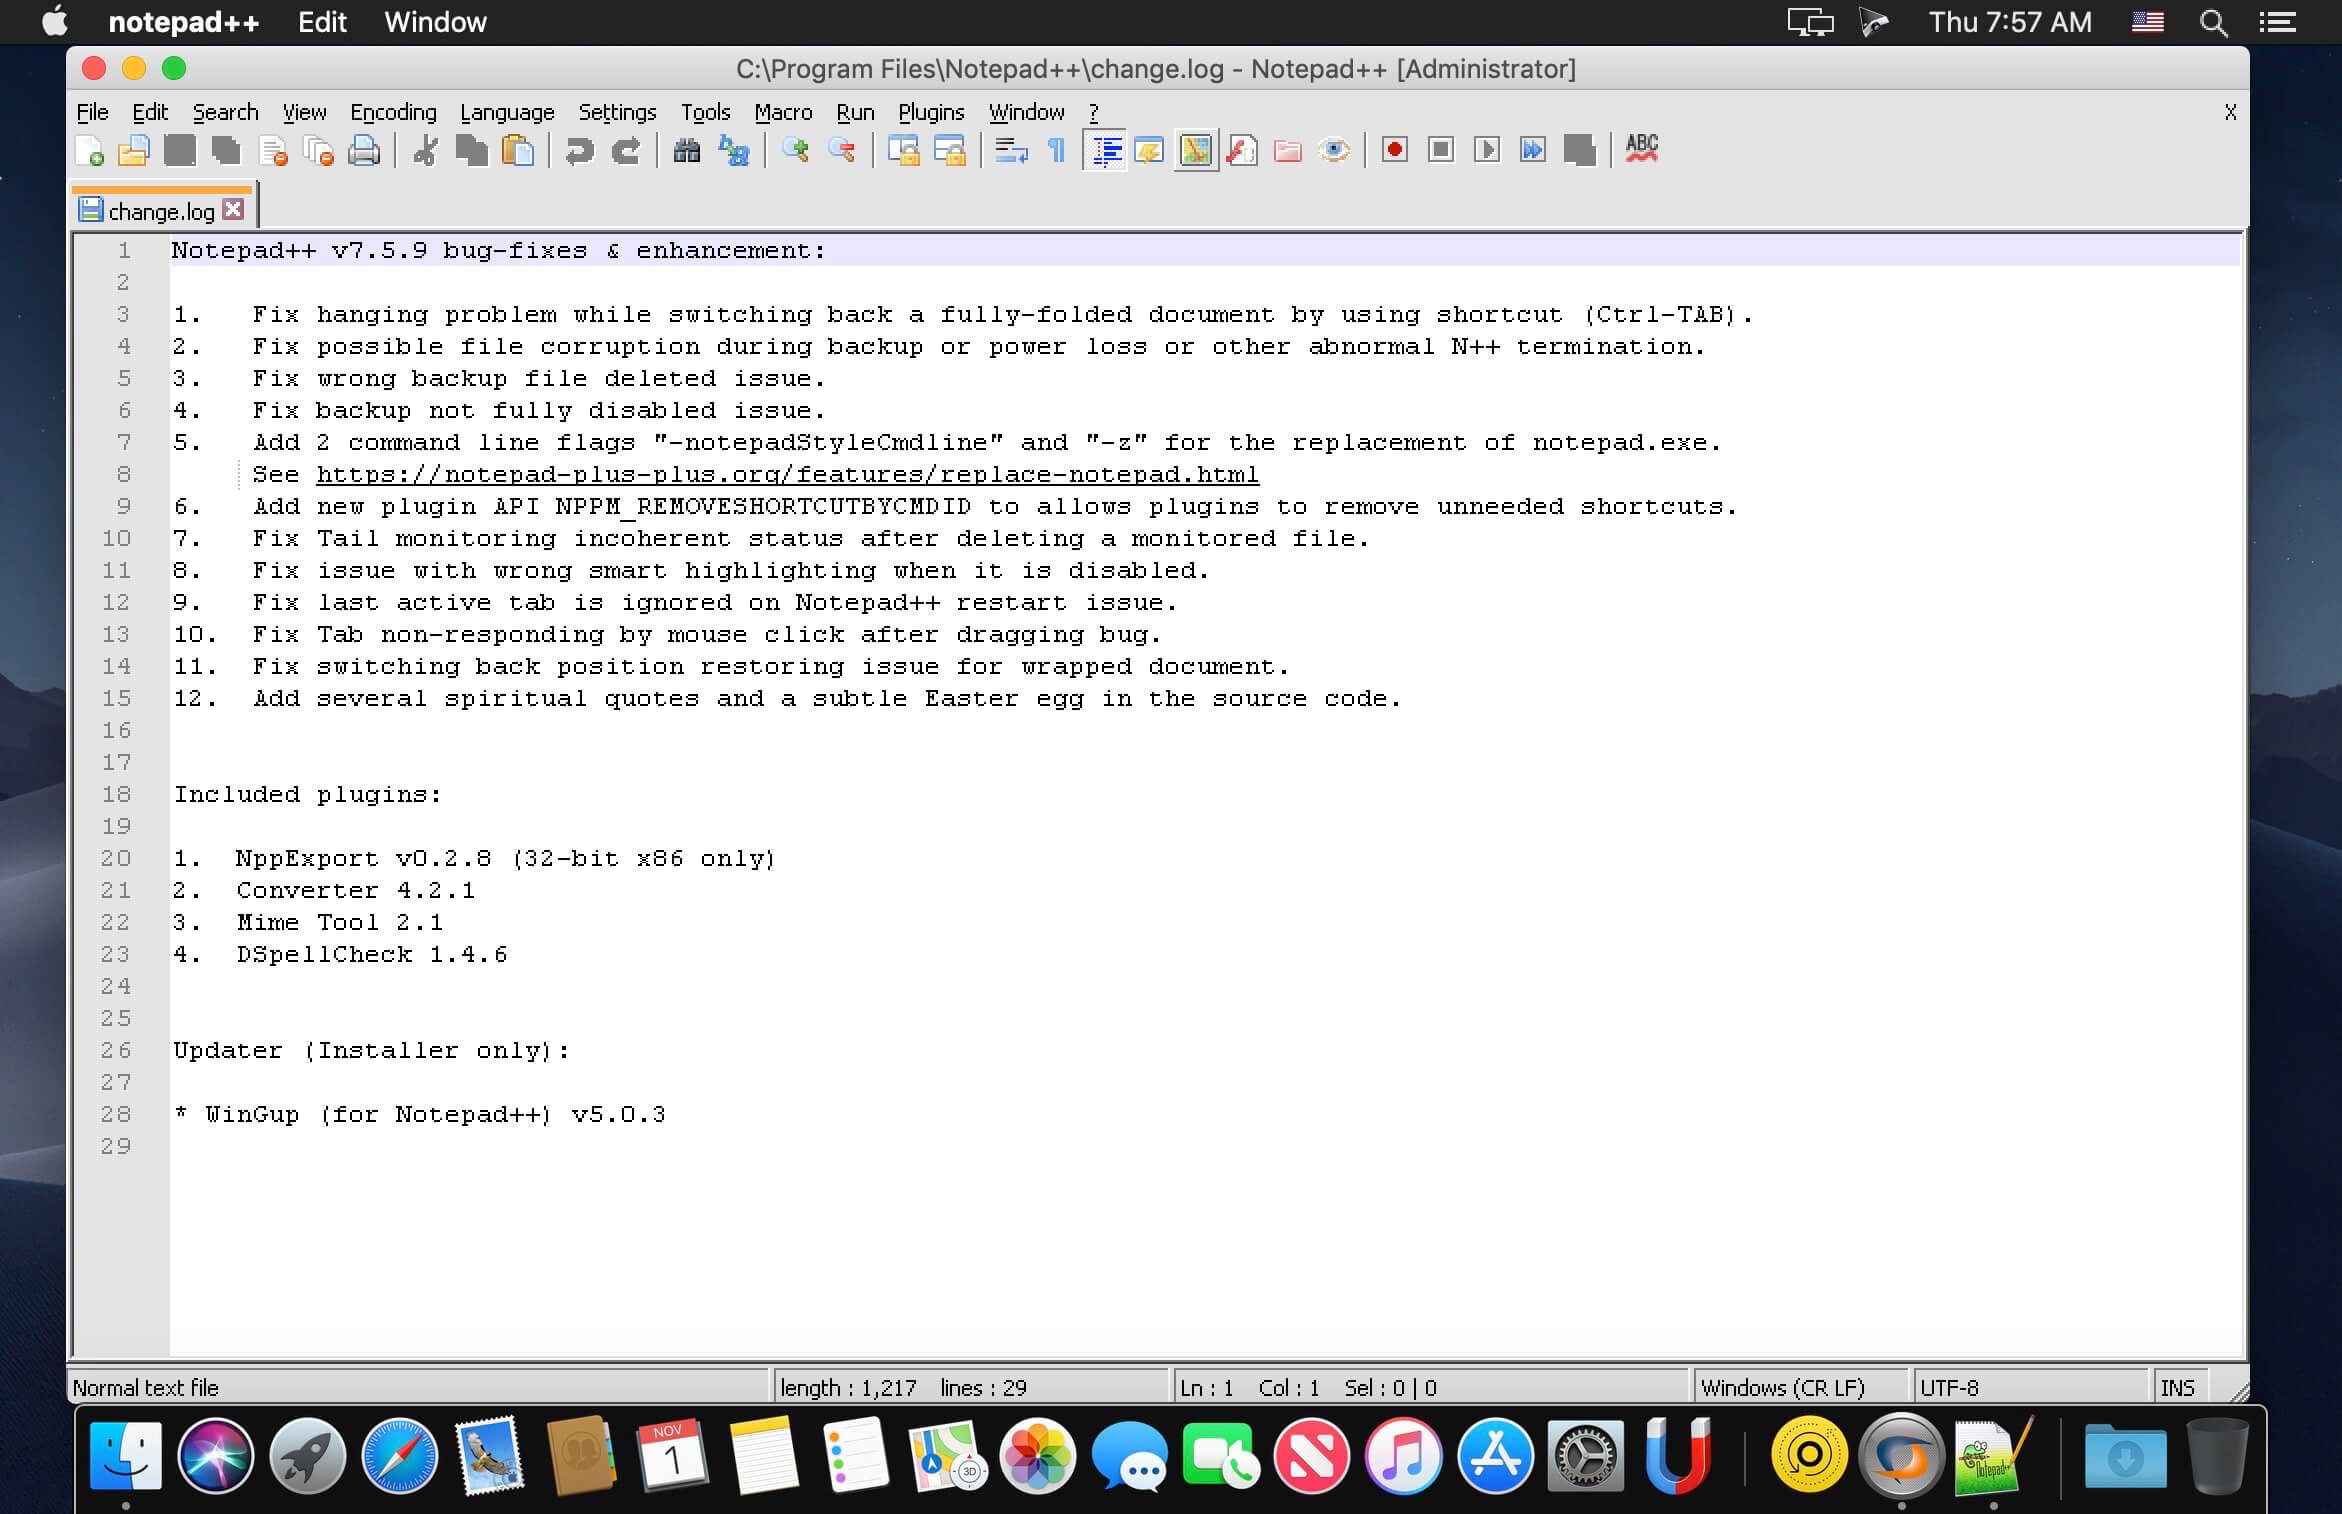Open the replace-notepad.html hyperlink
This screenshot has height=1514, width=2342.
coord(787,474)
